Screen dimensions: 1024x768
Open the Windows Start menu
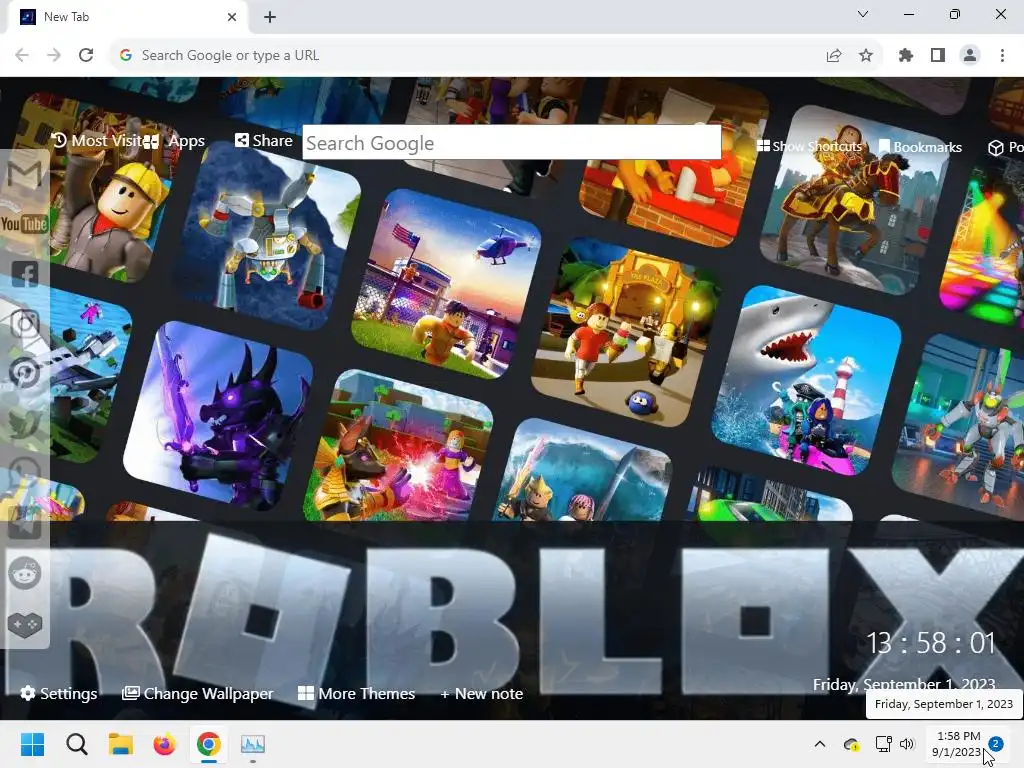33,744
